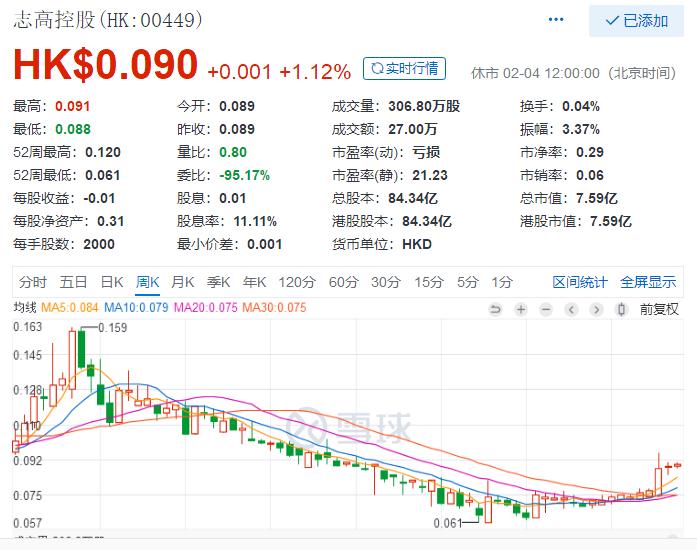Click the 0.159 high marker on chart
Viewport: 697px width, 550px height.
[112, 328]
